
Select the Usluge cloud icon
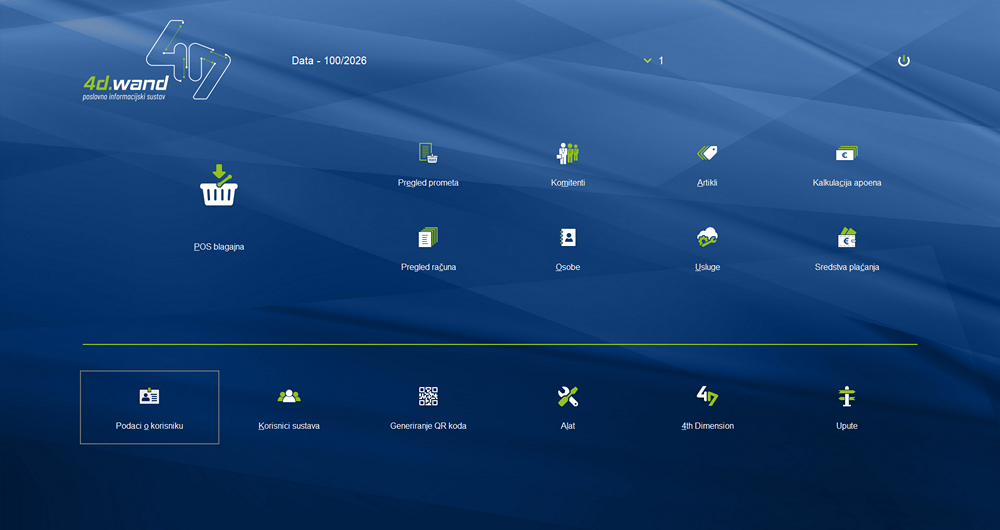pyautogui.click(x=707, y=237)
